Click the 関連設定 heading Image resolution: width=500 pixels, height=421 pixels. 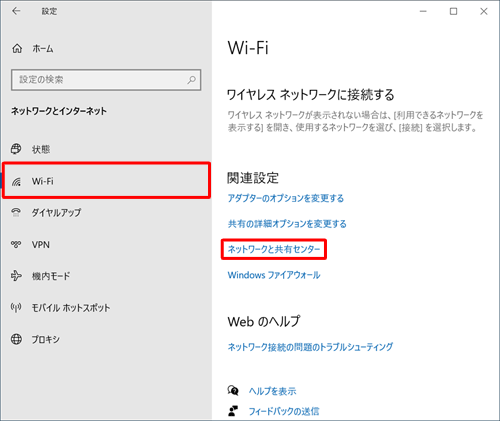pos(253,178)
